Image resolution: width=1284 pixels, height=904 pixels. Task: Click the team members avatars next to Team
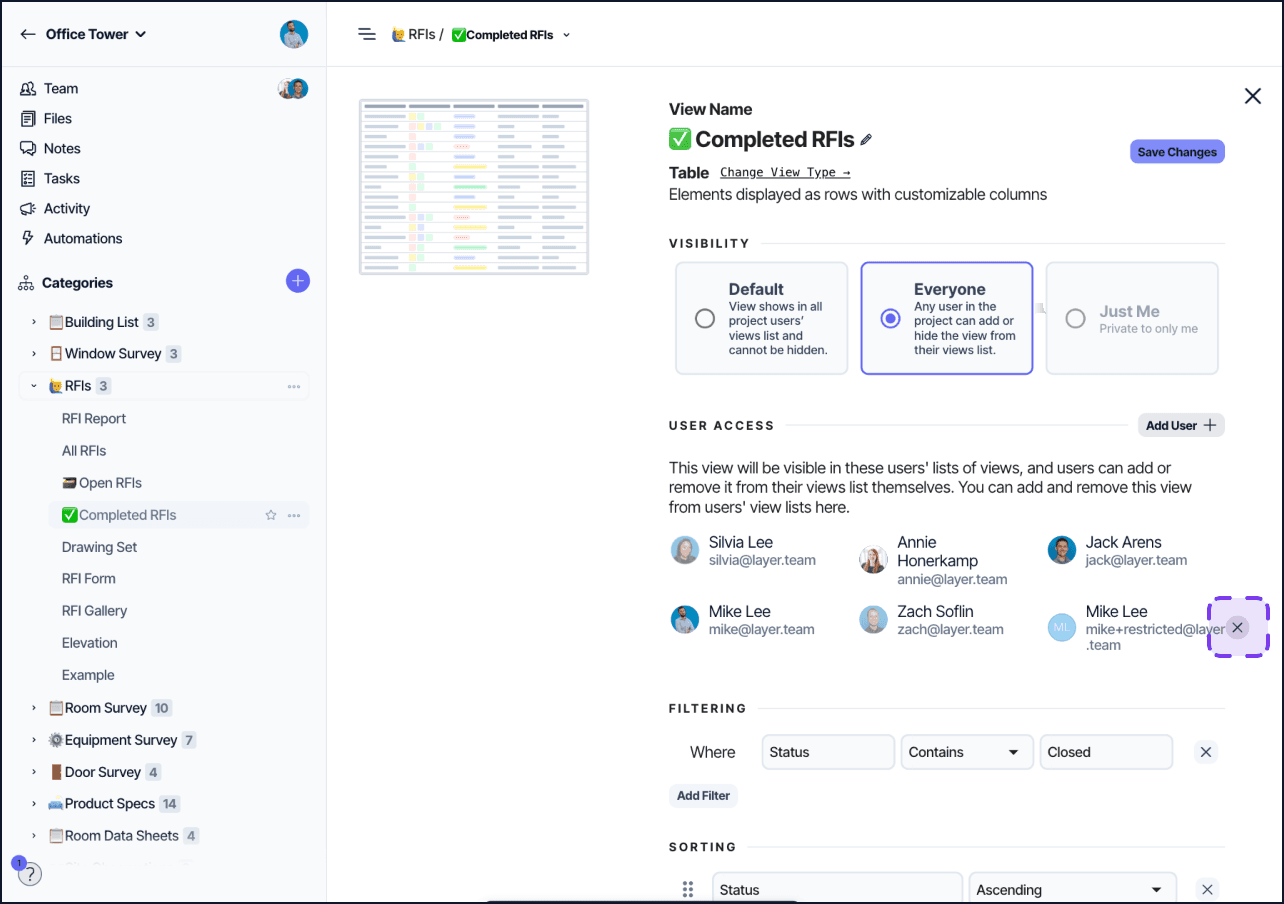[x=293, y=88]
